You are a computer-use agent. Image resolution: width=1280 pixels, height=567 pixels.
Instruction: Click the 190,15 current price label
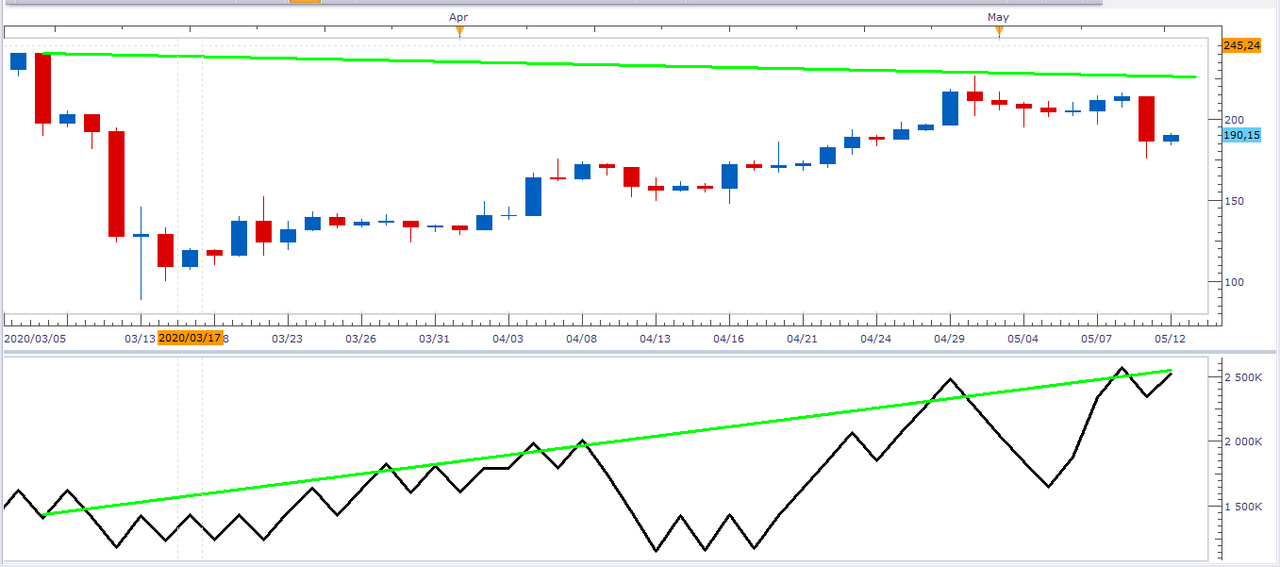click(1240, 135)
